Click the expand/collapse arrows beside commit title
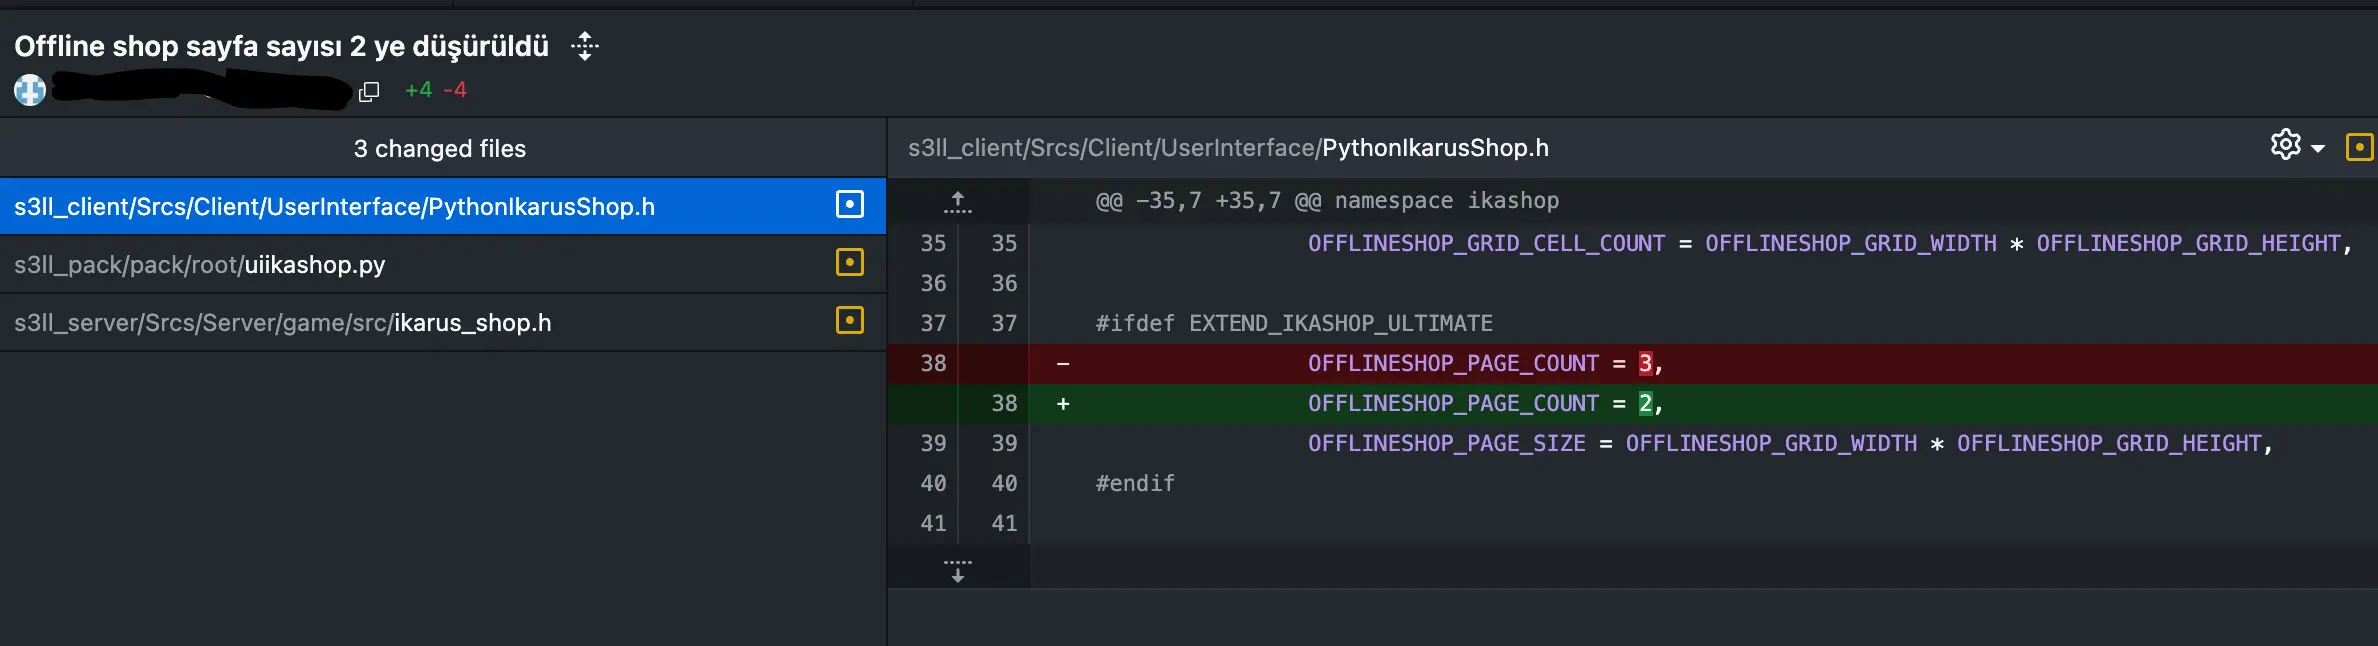2378x646 pixels. pos(585,46)
